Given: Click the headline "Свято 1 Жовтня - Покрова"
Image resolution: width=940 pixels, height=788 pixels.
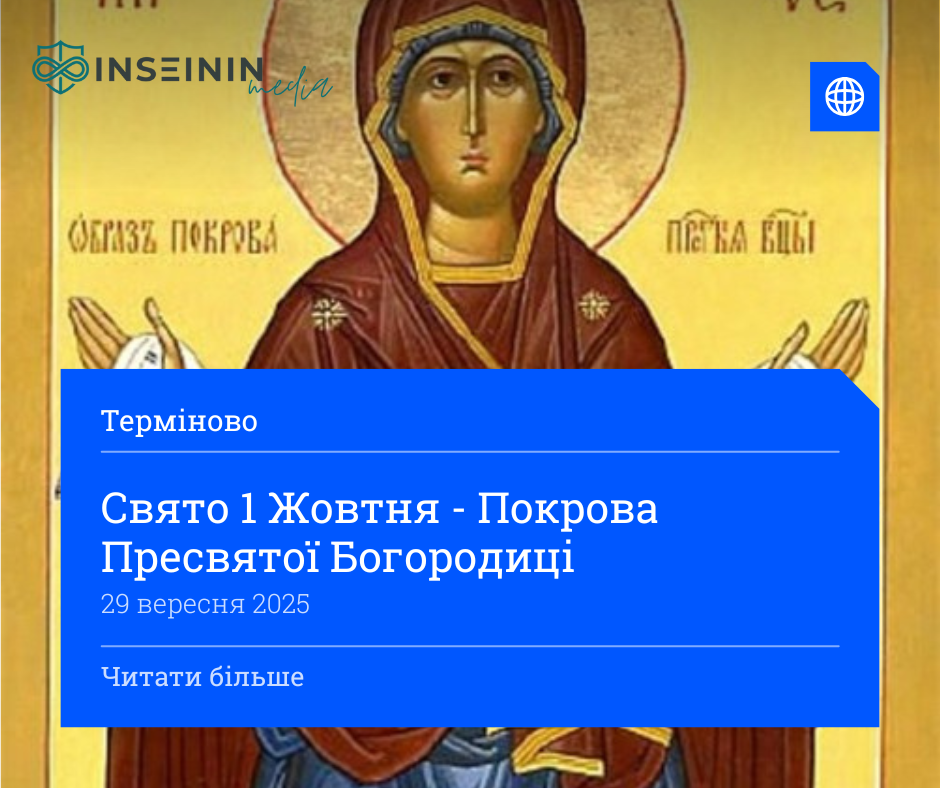Looking at the screenshot, I should [379, 509].
